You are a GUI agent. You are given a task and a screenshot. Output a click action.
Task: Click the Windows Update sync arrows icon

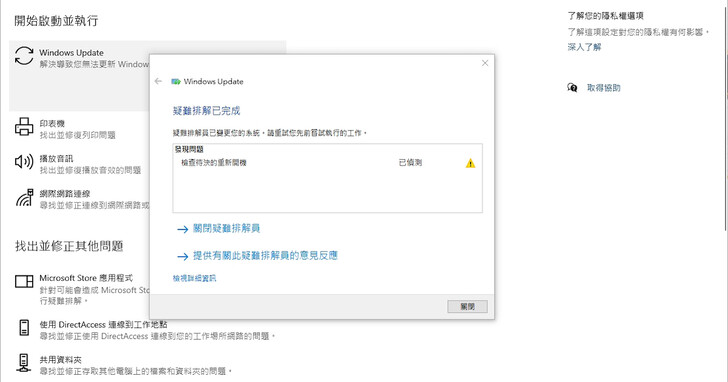point(24,56)
